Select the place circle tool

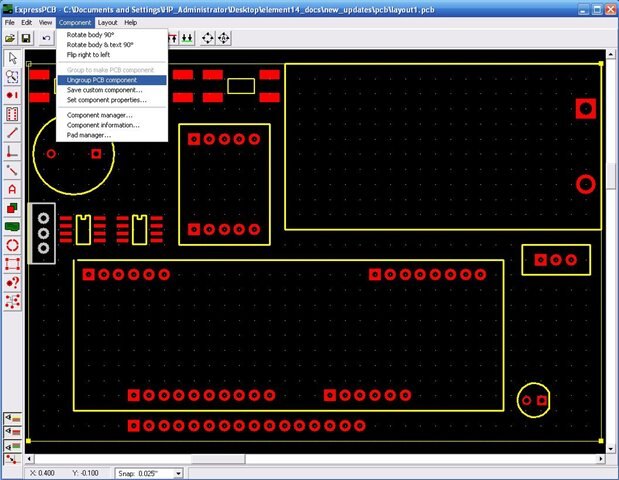[12, 245]
